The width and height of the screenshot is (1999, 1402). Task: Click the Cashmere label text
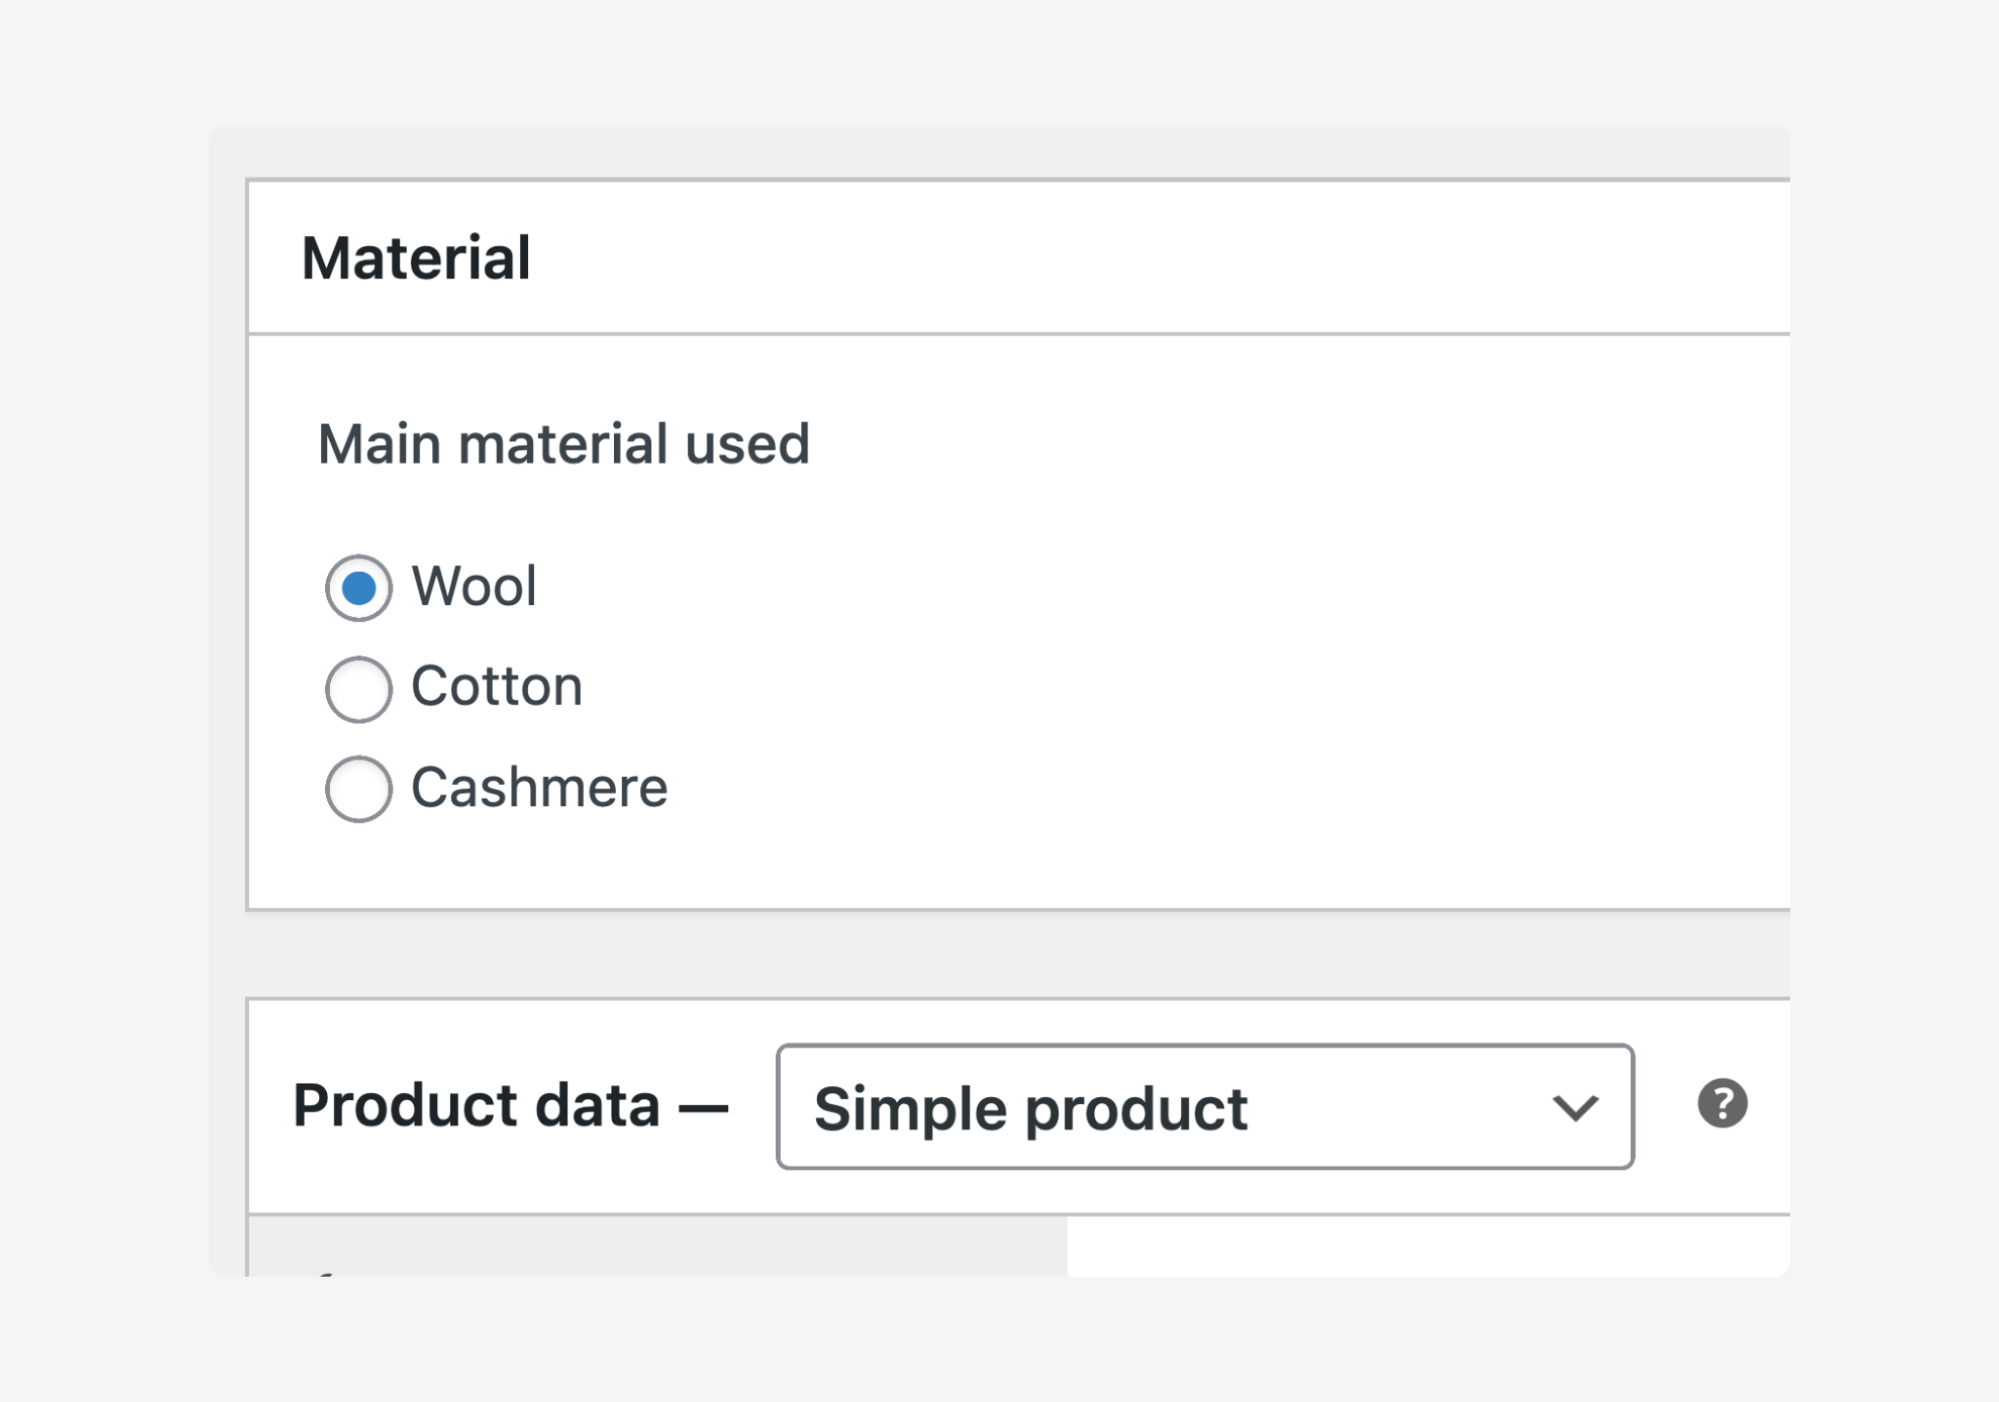point(538,789)
